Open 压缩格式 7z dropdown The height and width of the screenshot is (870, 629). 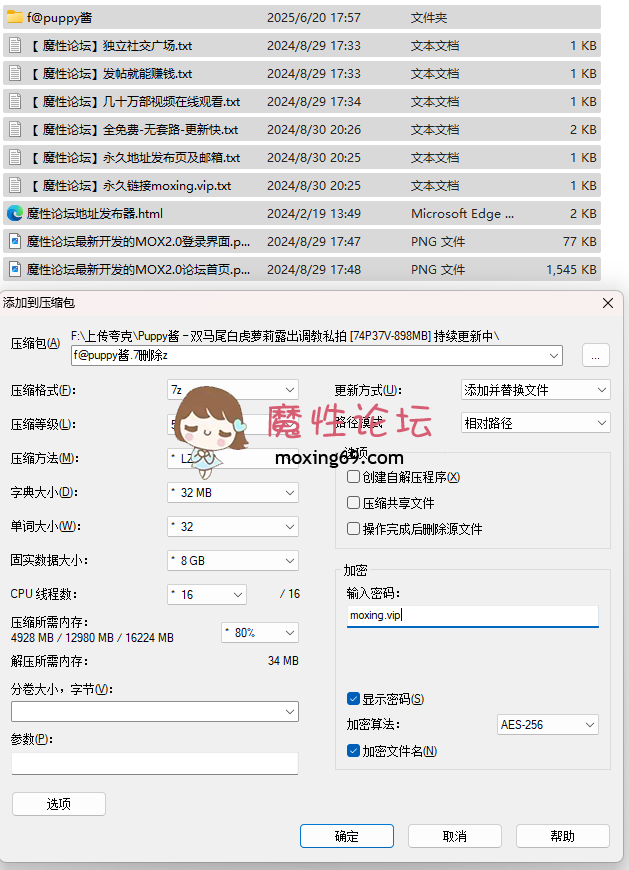pyautogui.click(x=233, y=390)
